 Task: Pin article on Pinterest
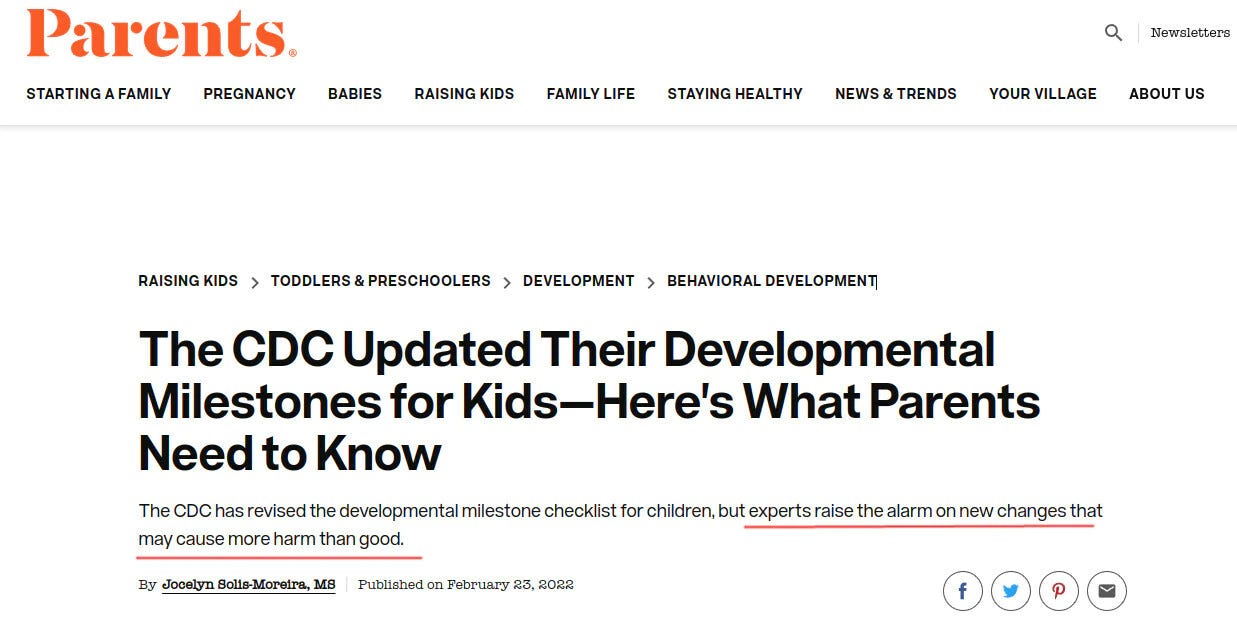(1058, 591)
